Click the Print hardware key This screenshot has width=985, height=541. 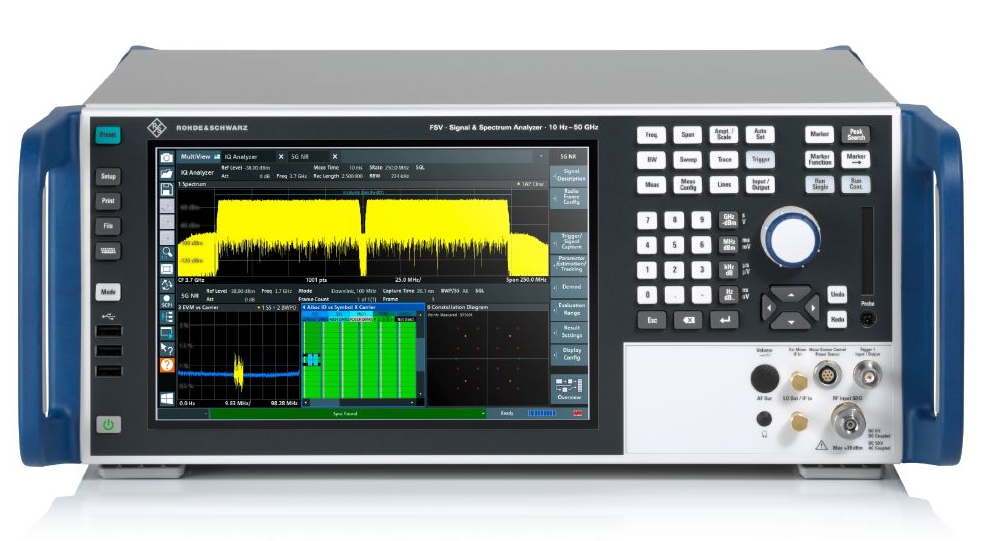coord(108,201)
